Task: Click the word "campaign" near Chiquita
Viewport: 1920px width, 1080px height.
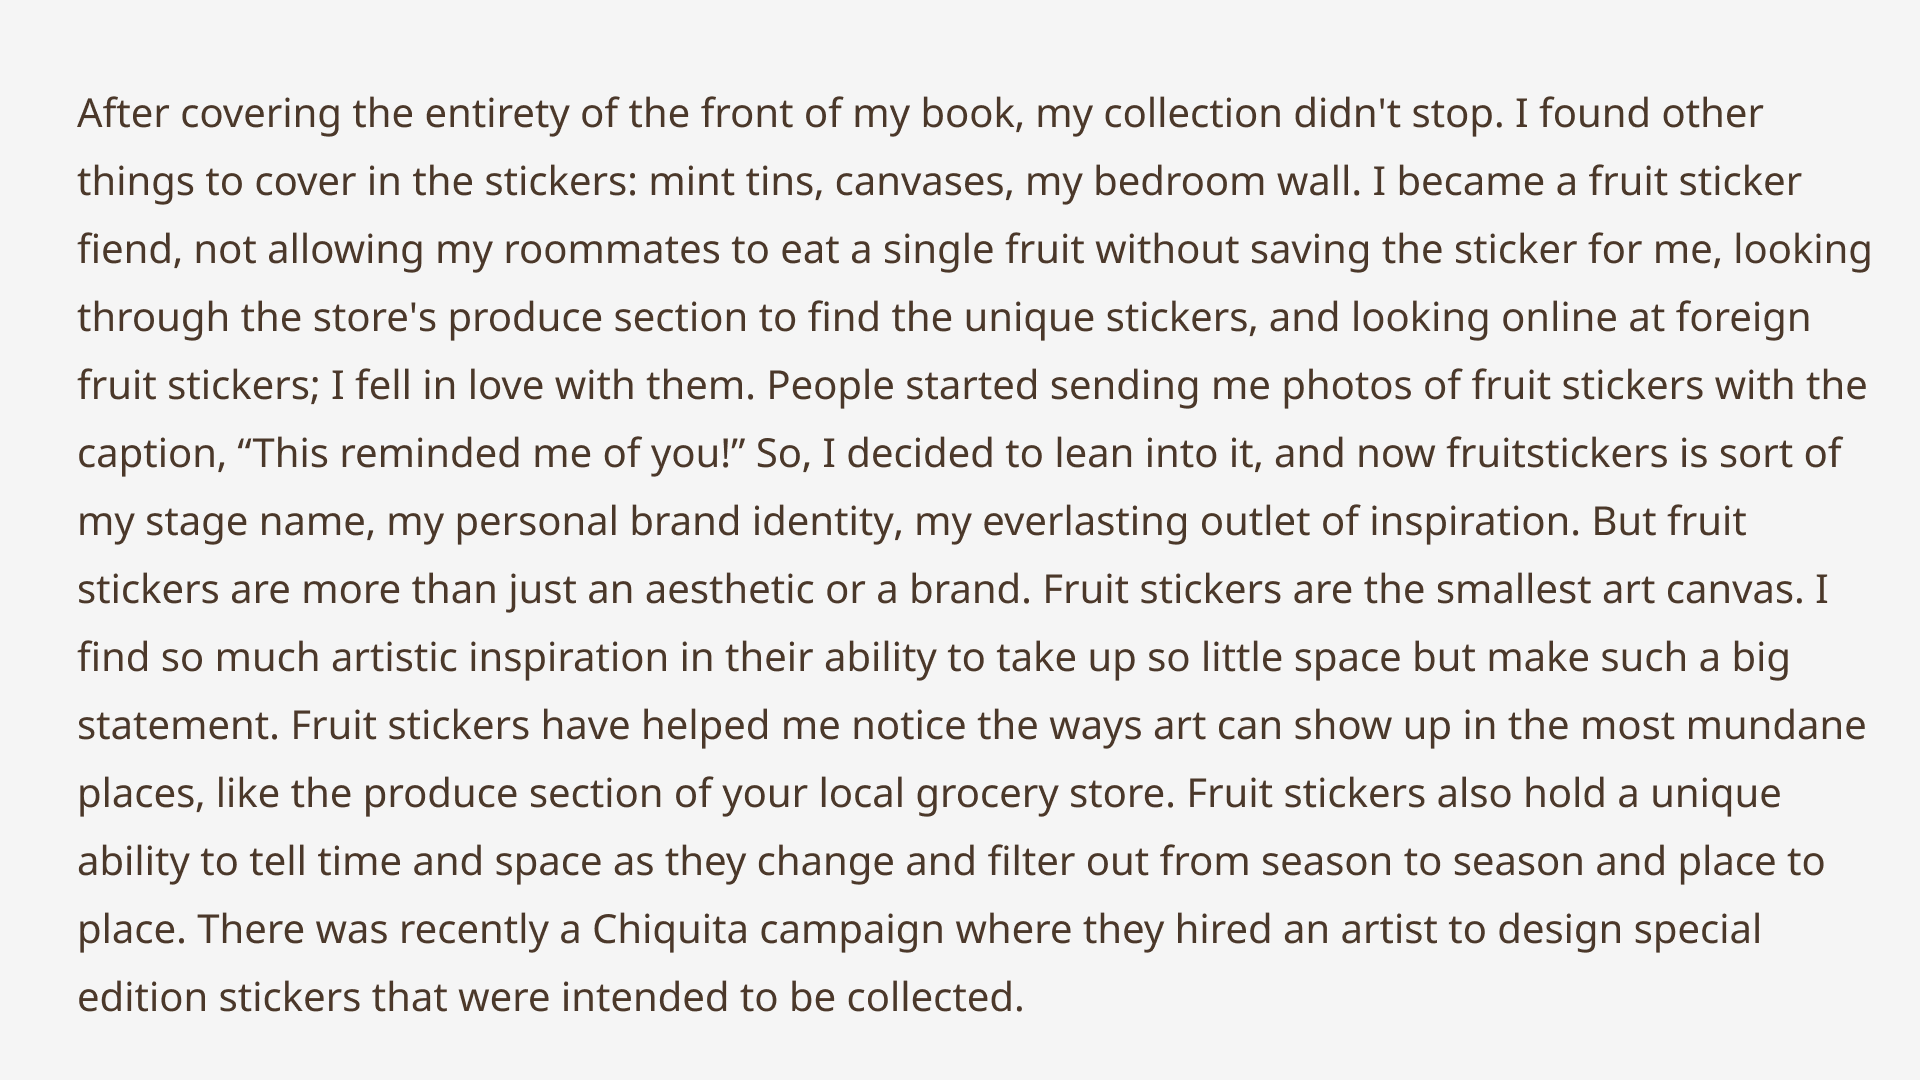Action: (852, 930)
